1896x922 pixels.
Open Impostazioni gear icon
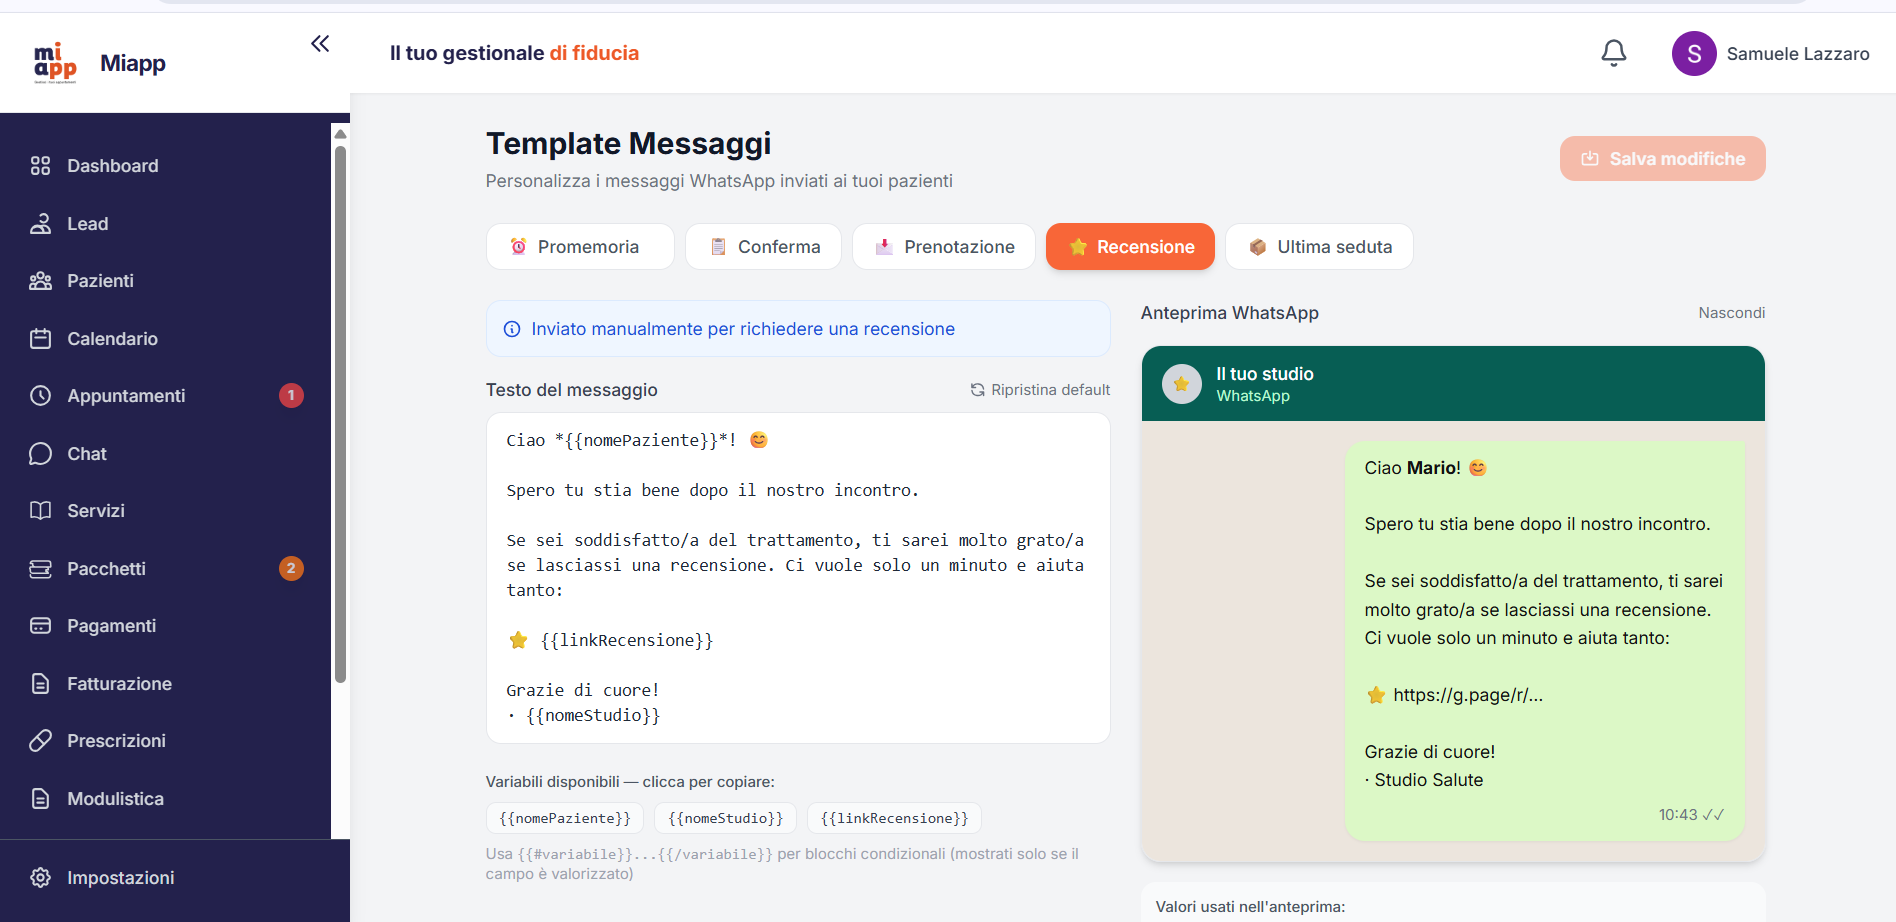coord(40,878)
